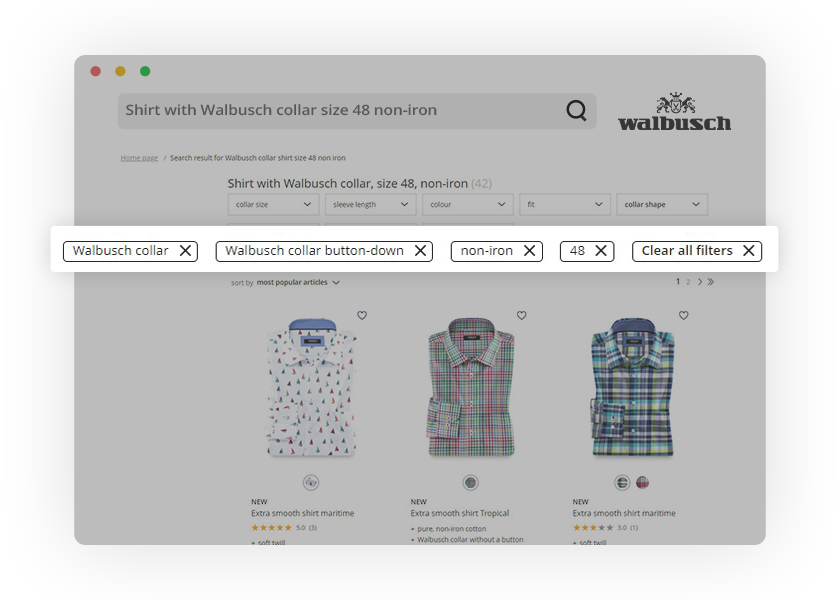Click the search magnifier icon
This screenshot has height=600, width=840.
[576, 111]
